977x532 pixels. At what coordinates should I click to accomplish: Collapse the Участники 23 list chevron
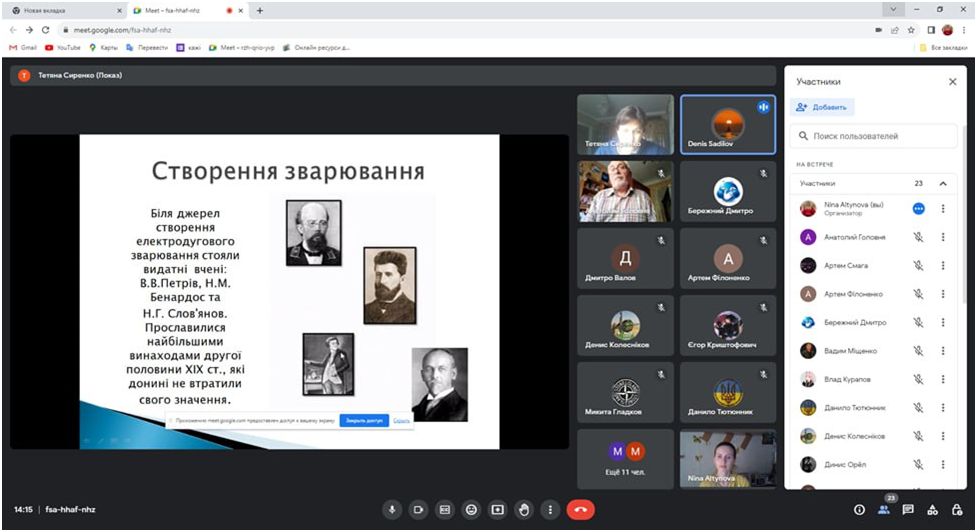943,183
